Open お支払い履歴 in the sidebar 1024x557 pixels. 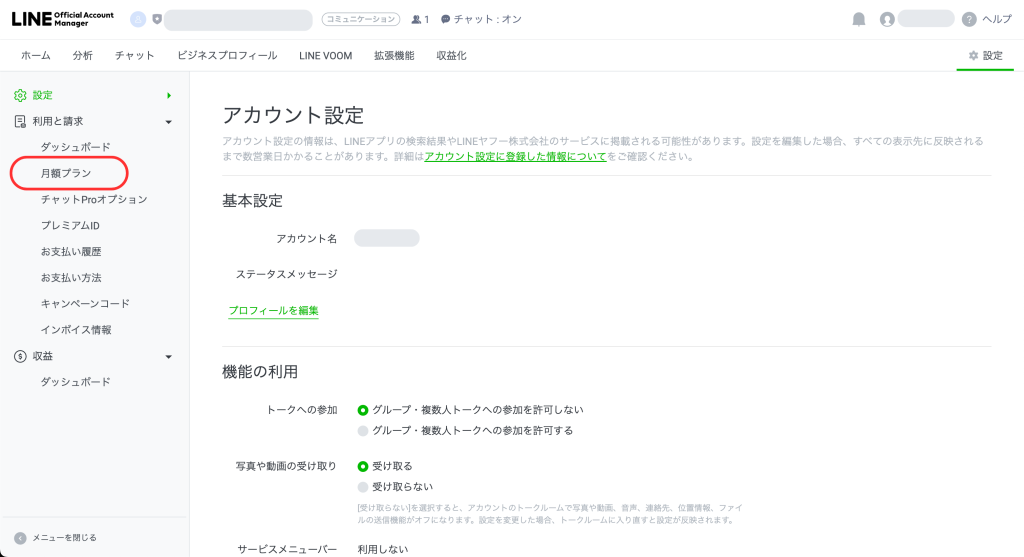[x=71, y=251]
